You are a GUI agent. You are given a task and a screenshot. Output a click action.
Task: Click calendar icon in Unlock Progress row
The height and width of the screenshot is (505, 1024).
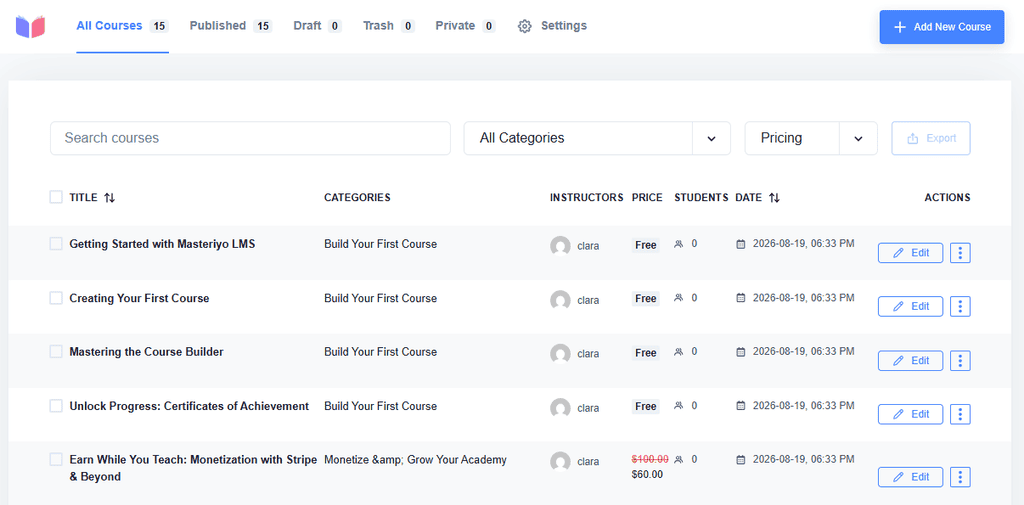coord(741,406)
